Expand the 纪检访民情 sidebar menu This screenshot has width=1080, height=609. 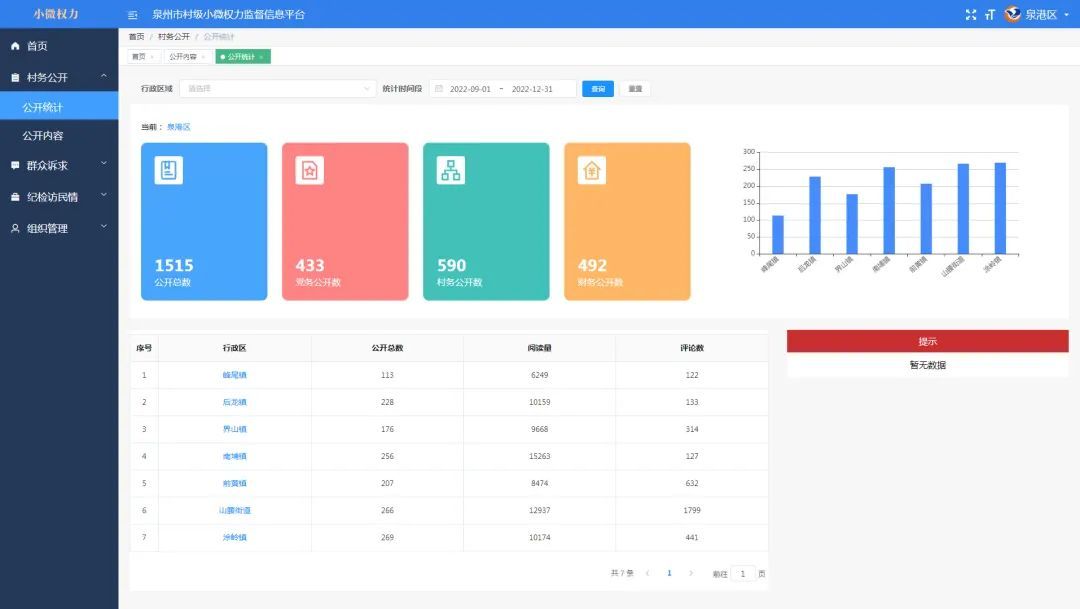[59, 197]
